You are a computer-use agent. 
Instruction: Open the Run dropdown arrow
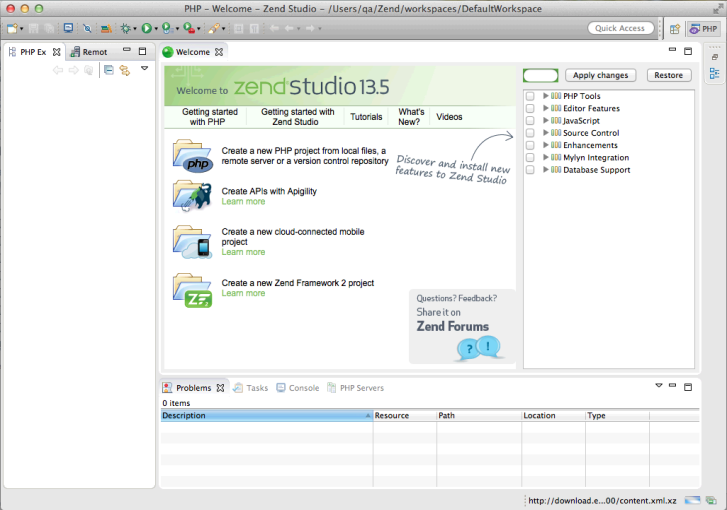[x=156, y=29]
